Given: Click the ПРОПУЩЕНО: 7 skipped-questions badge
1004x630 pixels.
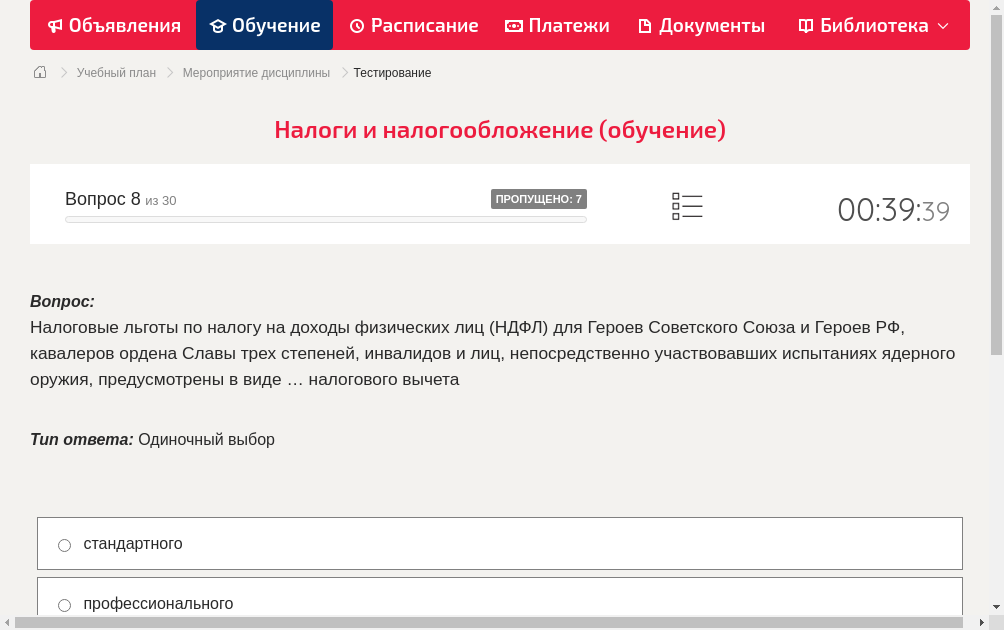Looking at the screenshot, I should click(x=539, y=199).
